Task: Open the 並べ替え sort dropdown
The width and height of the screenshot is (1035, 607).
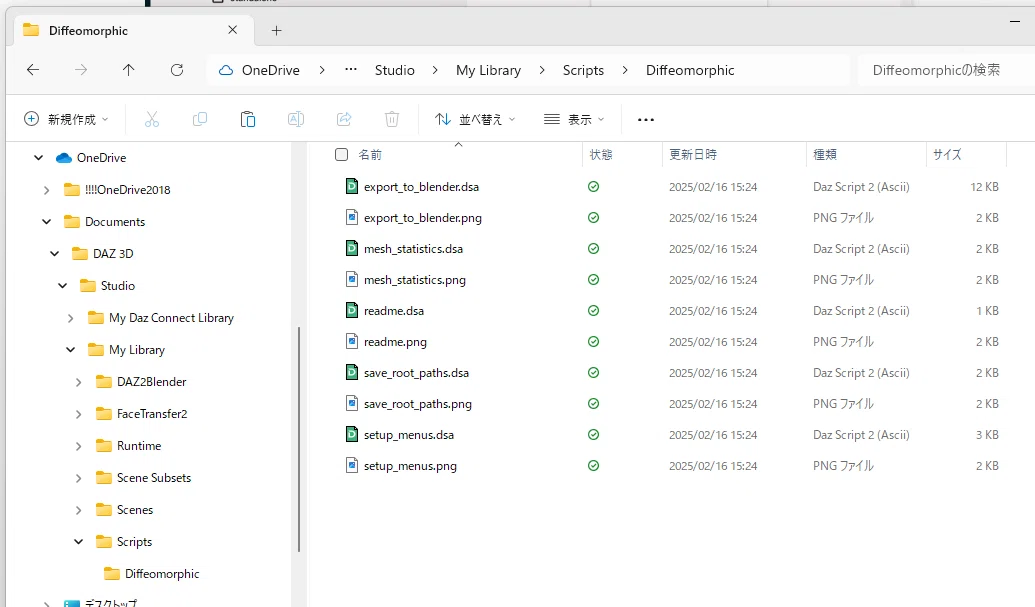Action: coord(475,119)
